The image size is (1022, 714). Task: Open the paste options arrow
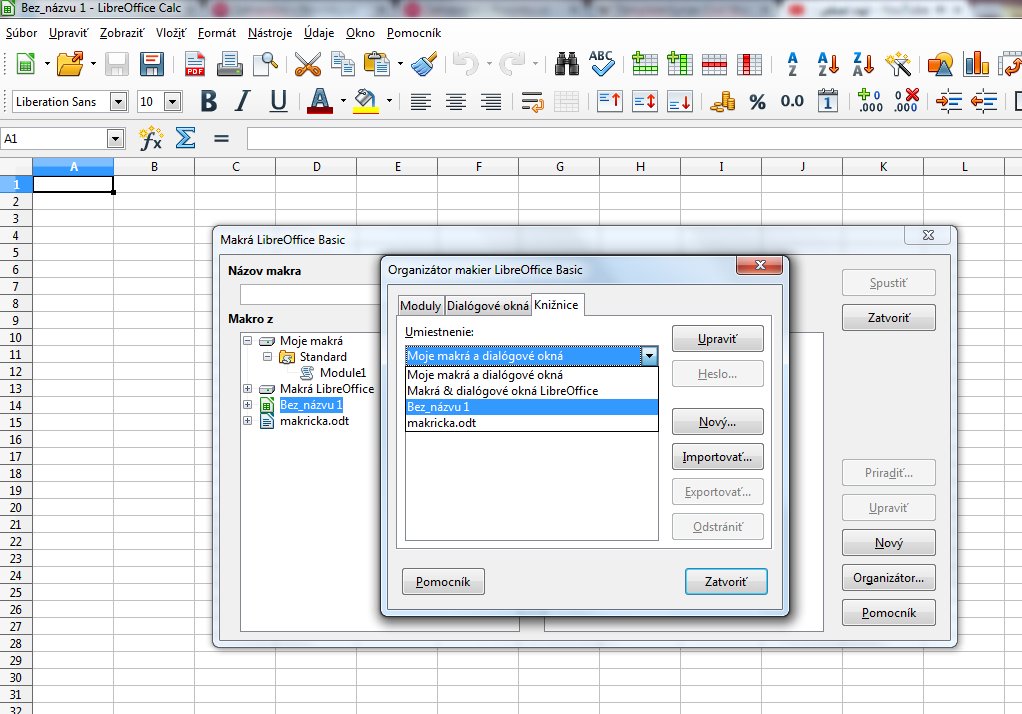tap(400, 64)
